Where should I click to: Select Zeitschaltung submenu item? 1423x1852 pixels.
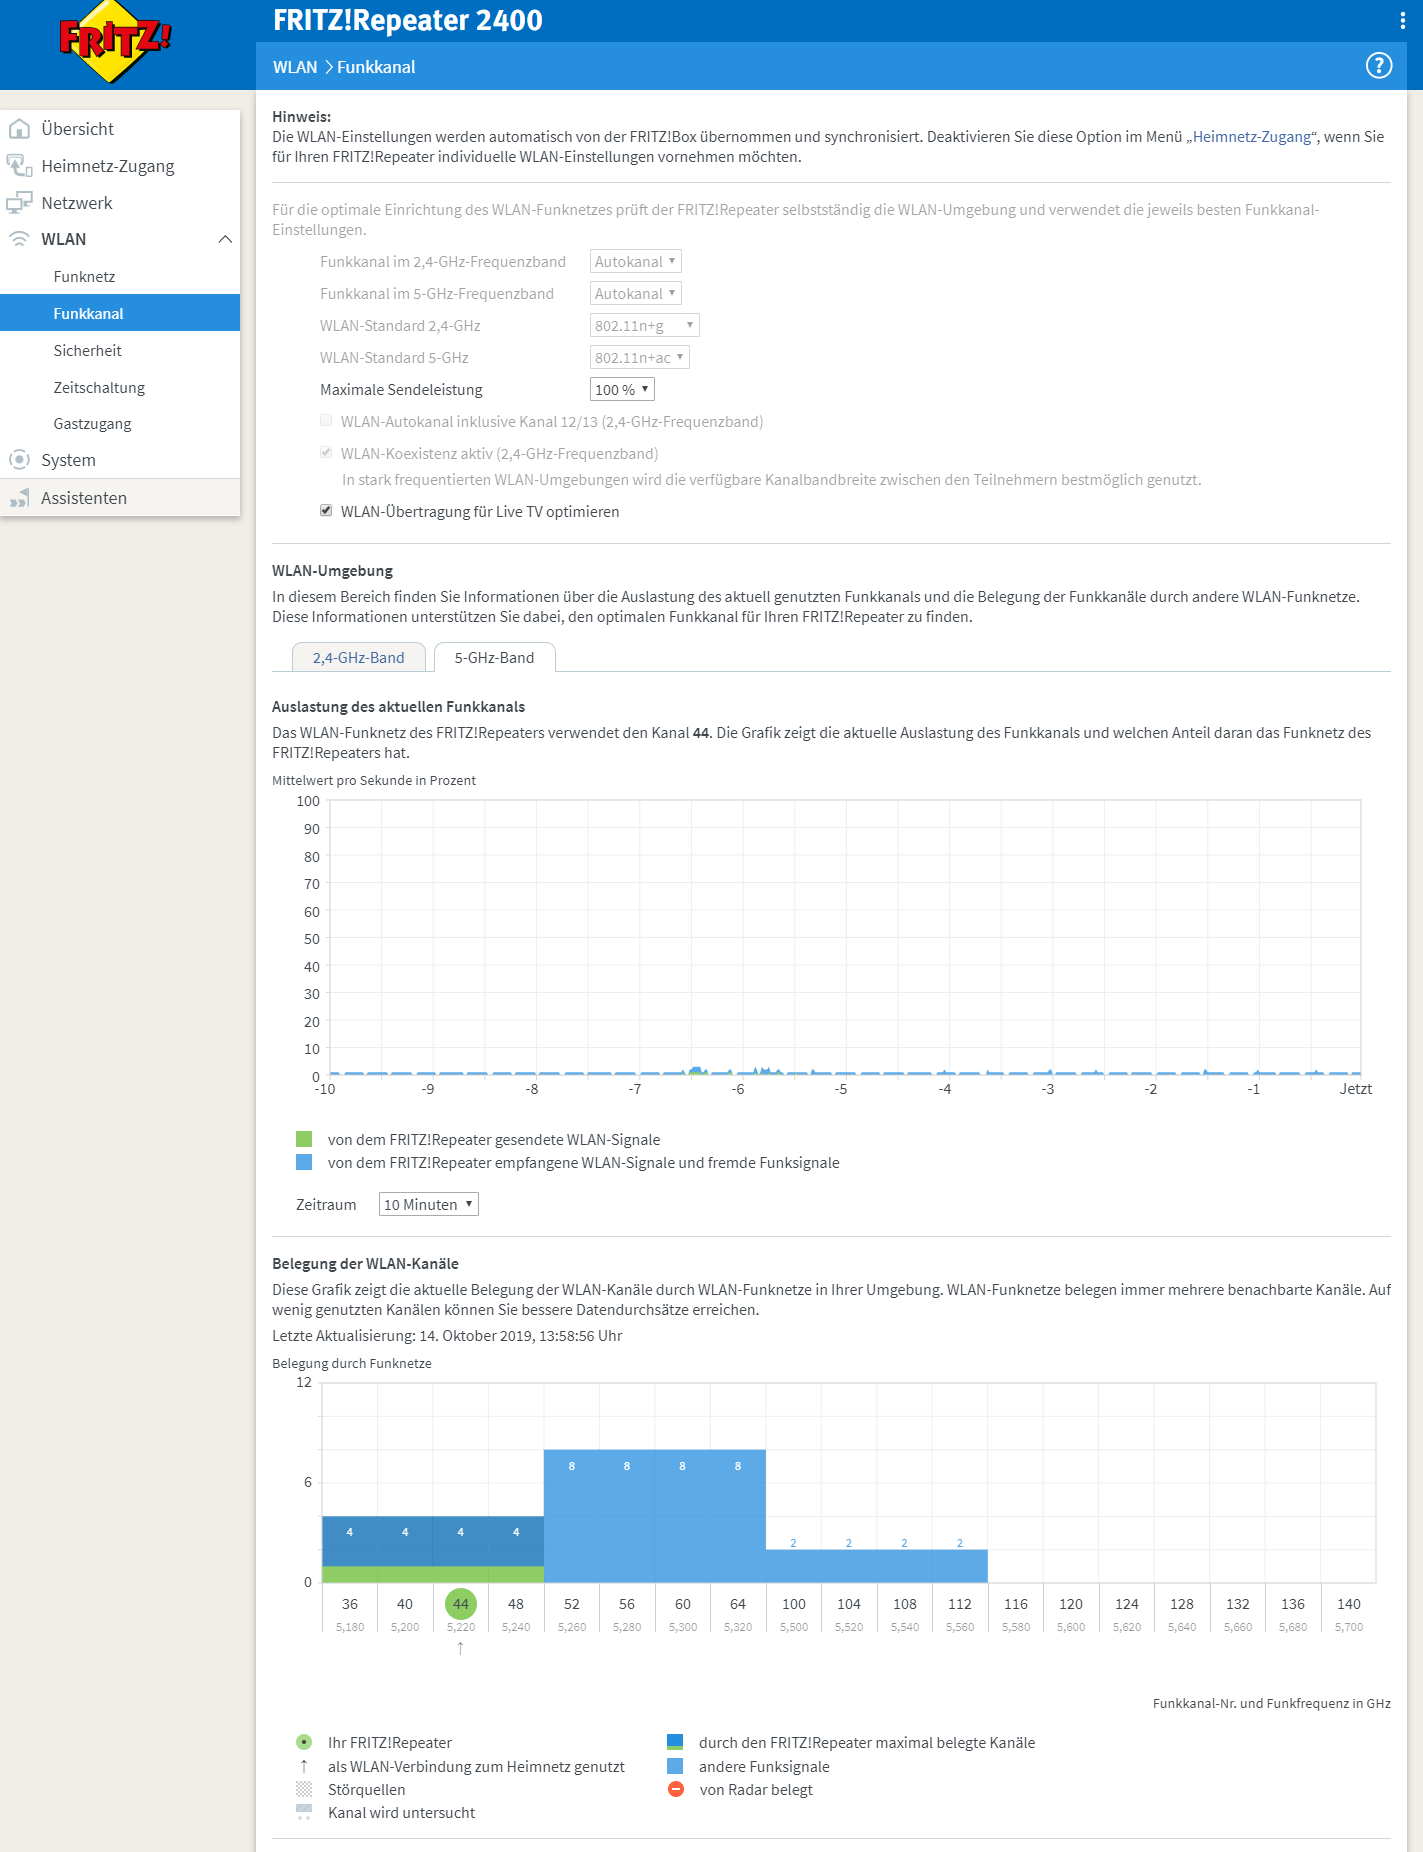[x=120, y=387]
